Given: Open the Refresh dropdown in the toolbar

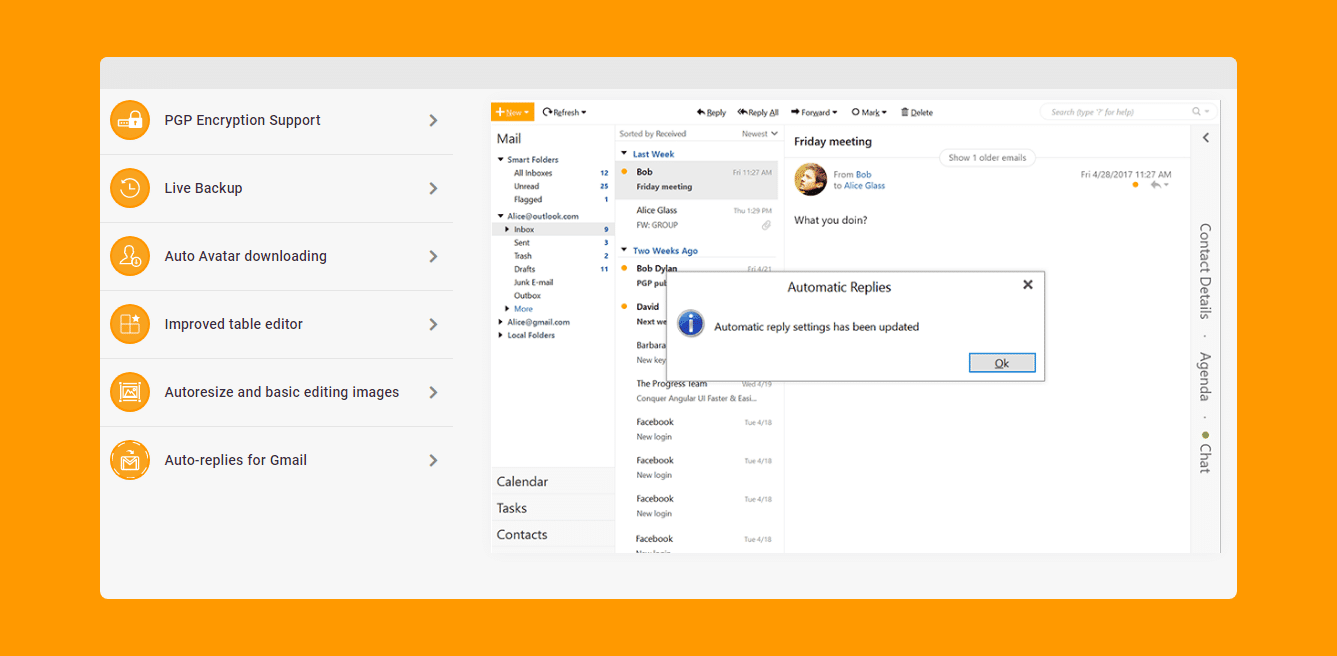Looking at the screenshot, I should [x=565, y=112].
